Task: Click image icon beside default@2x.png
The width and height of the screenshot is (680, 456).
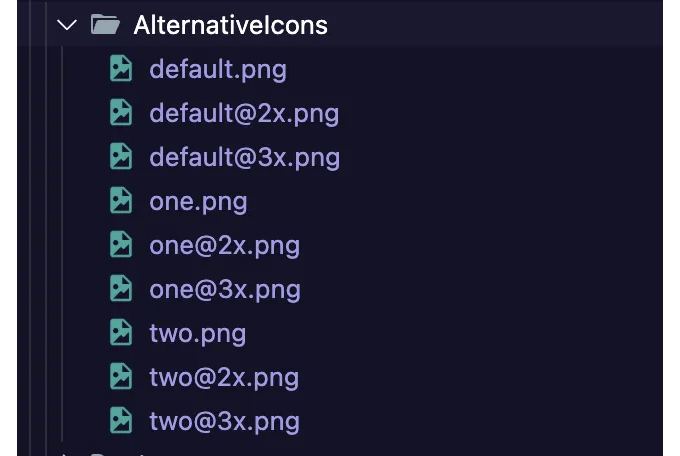Action: point(121,112)
